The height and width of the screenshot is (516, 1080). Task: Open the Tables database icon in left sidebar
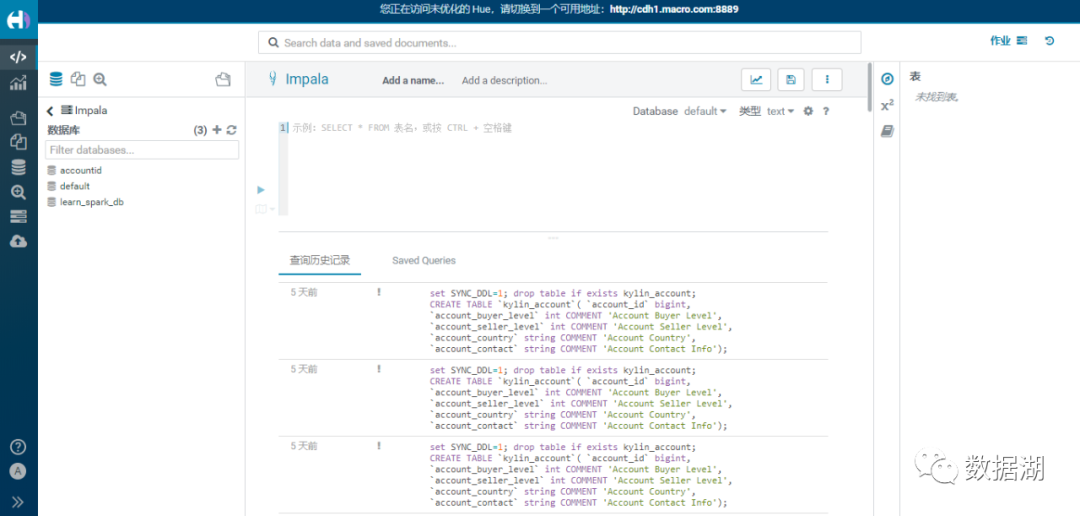[19, 167]
